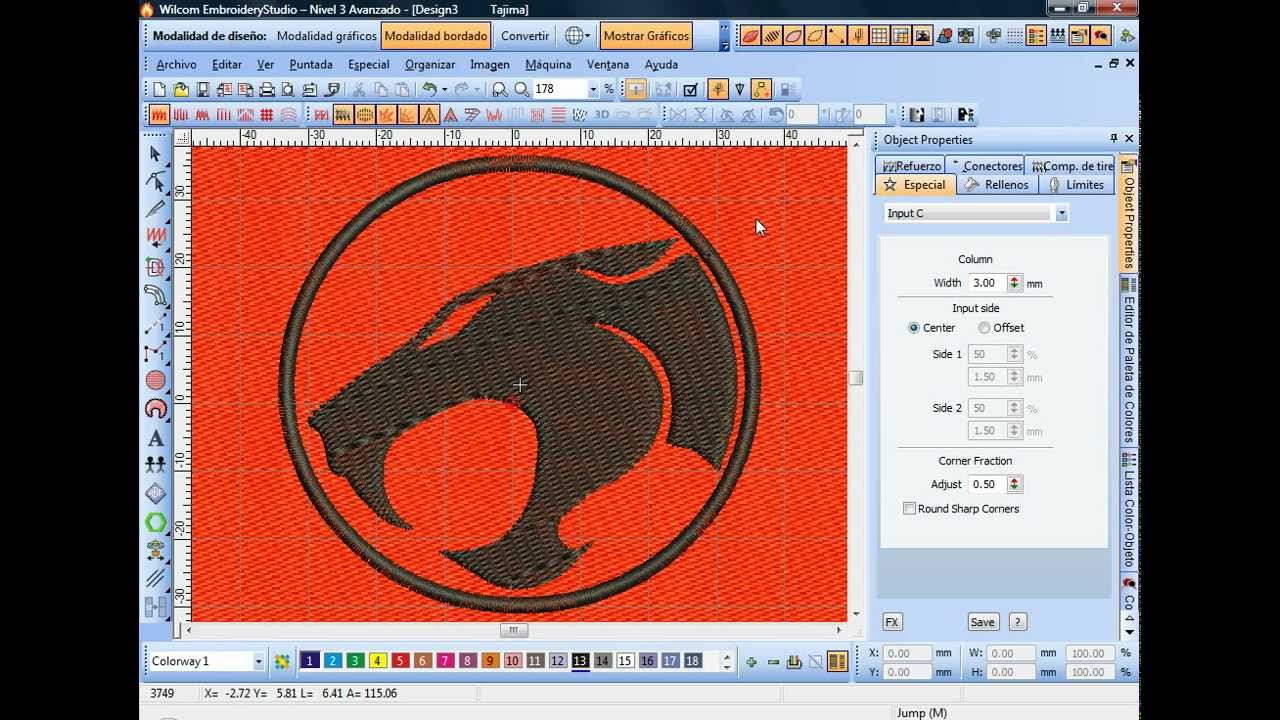
Task: Switch to the Rellenos tab
Action: (997, 185)
